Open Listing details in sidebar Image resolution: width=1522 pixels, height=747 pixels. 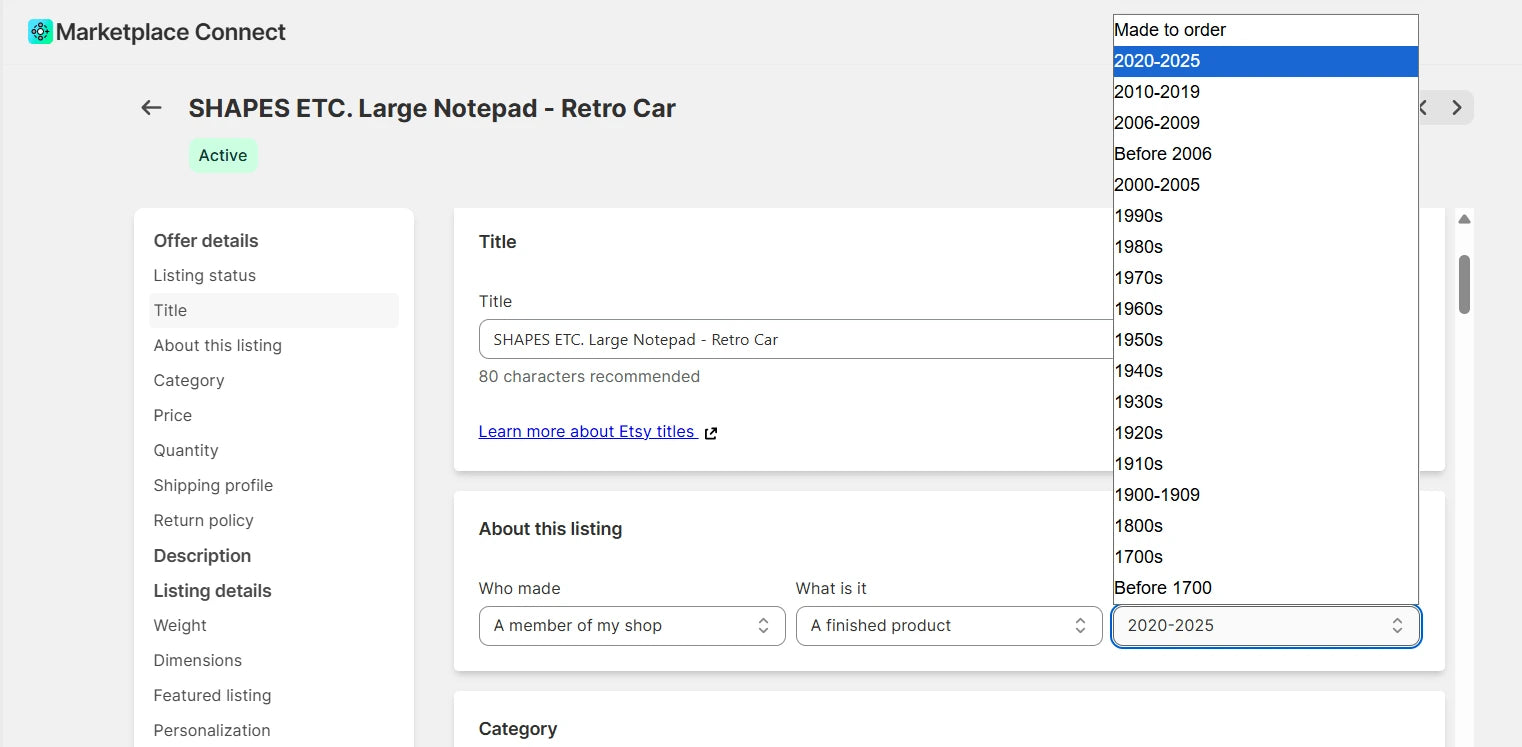pyautogui.click(x=212, y=591)
